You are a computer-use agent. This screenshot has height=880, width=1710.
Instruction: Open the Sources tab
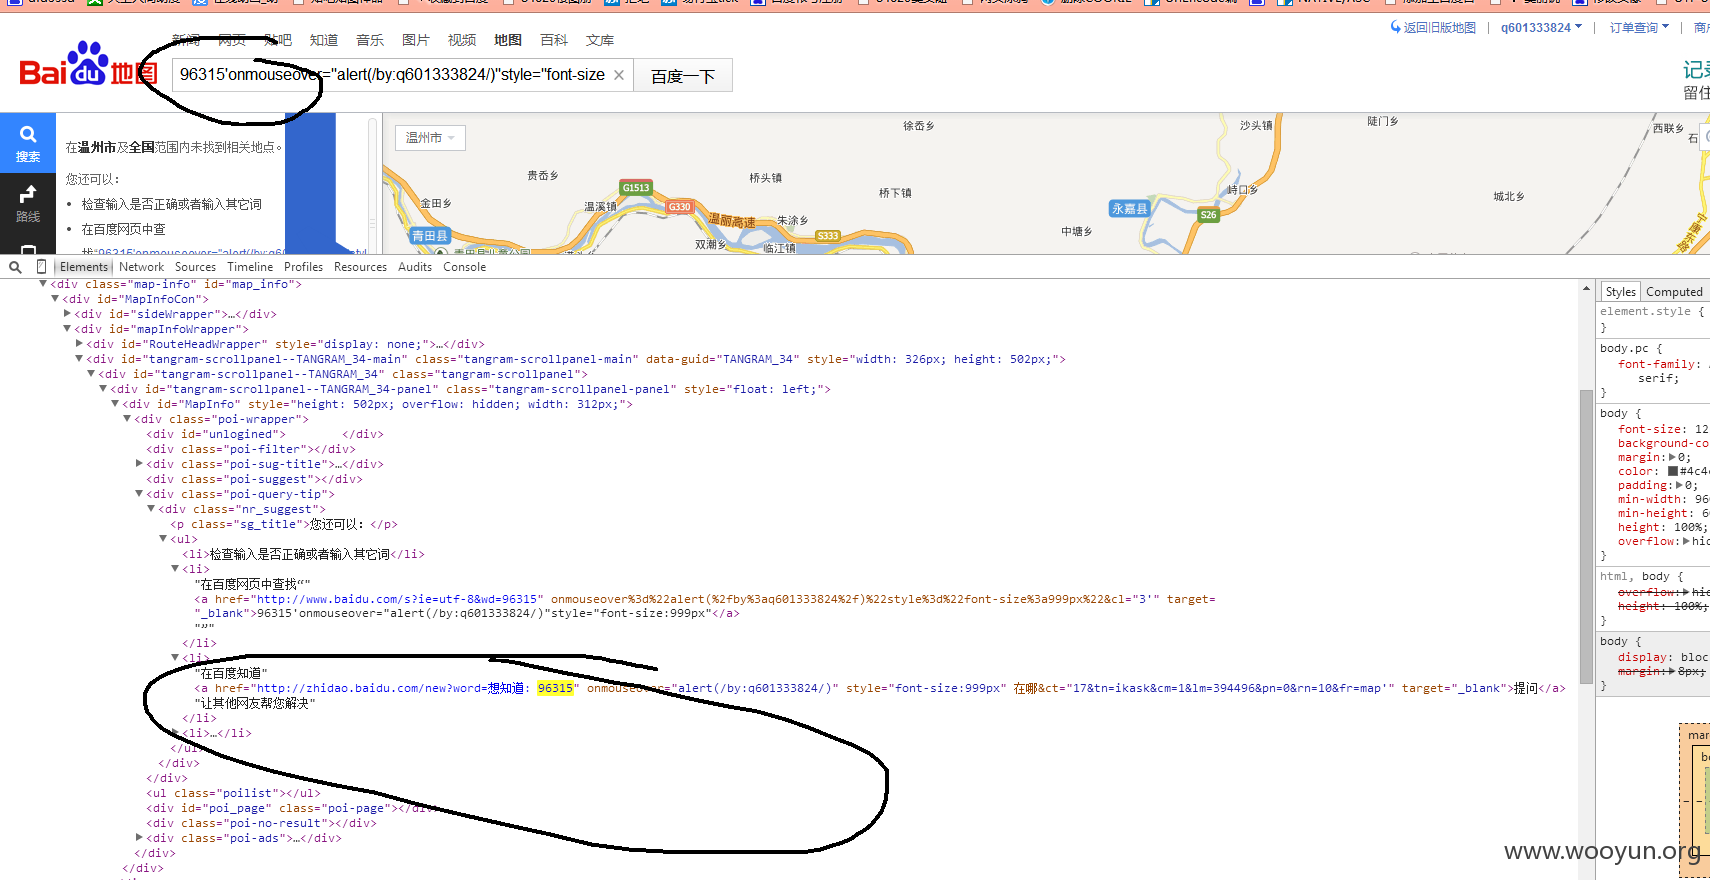click(195, 267)
